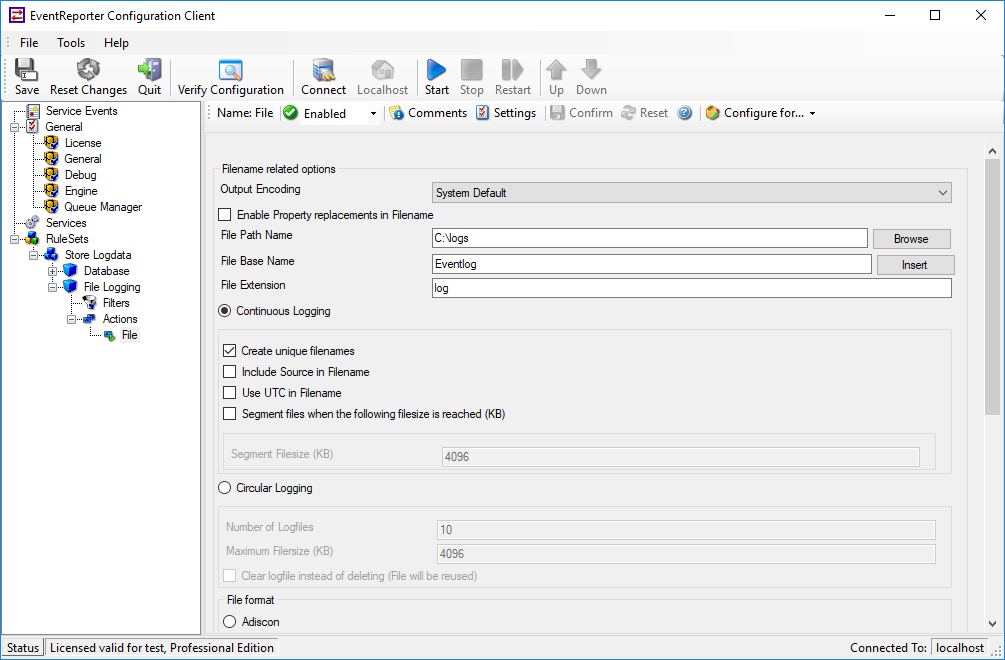Click the vertical scrollbar thumb
Viewport: 1005px width, 660px height.
(992, 287)
